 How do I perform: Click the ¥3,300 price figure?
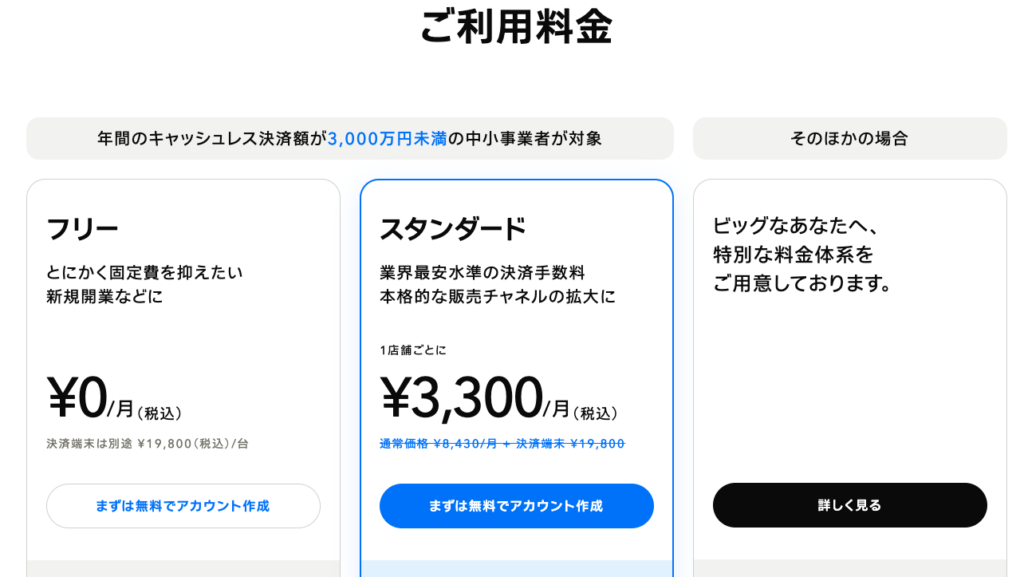[x=461, y=398]
